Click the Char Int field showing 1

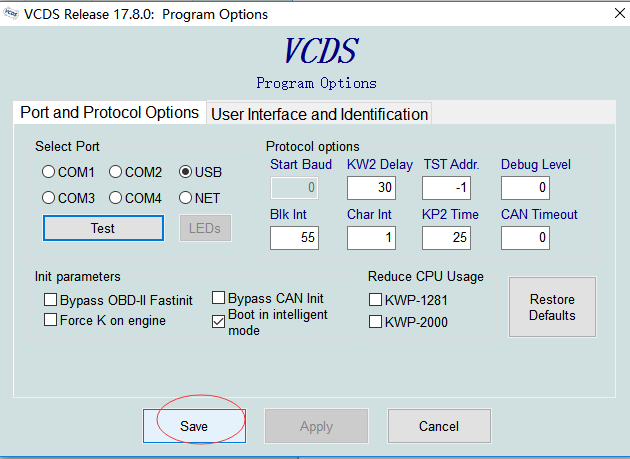(x=371, y=238)
